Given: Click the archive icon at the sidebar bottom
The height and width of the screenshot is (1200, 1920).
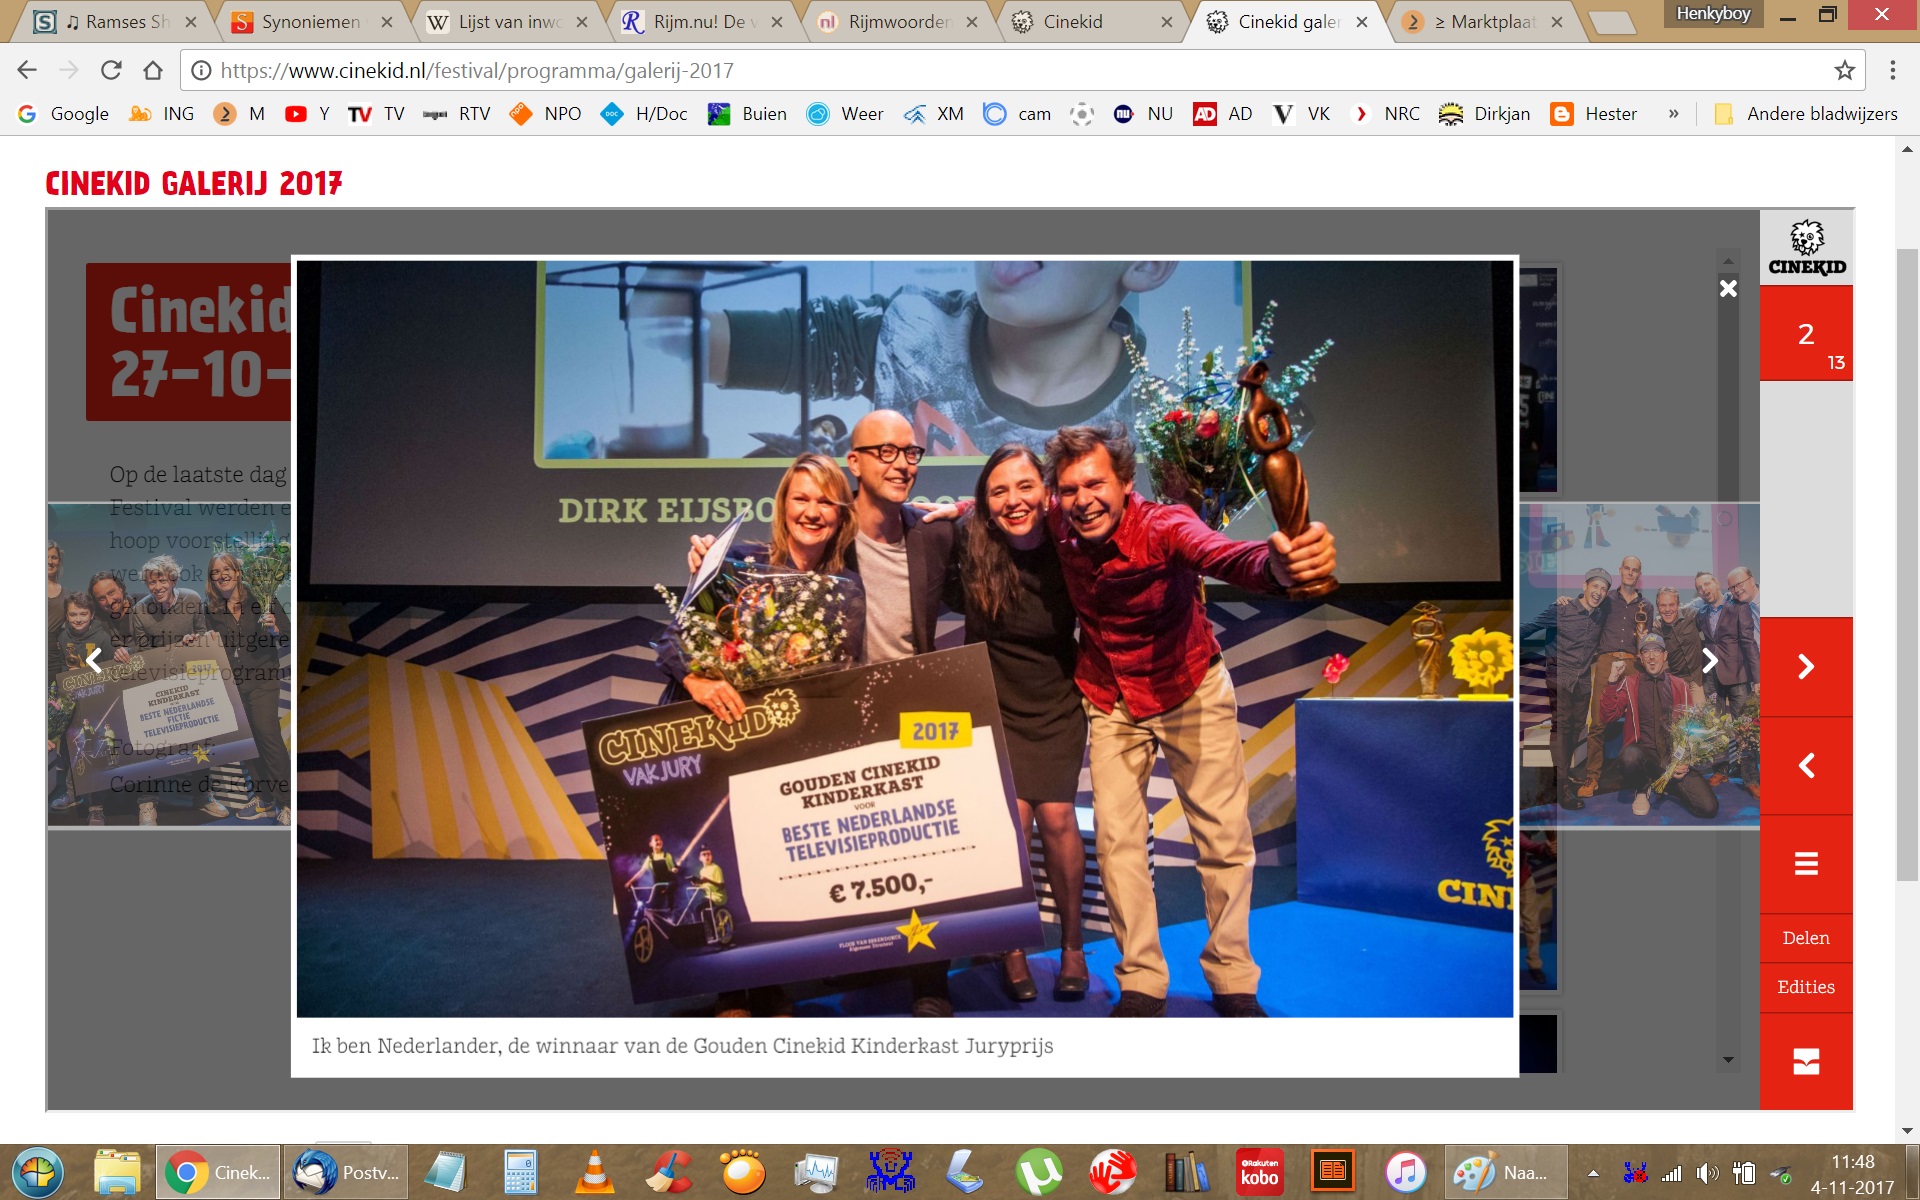Looking at the screenshot, I should click(x=1806, y=1061).
